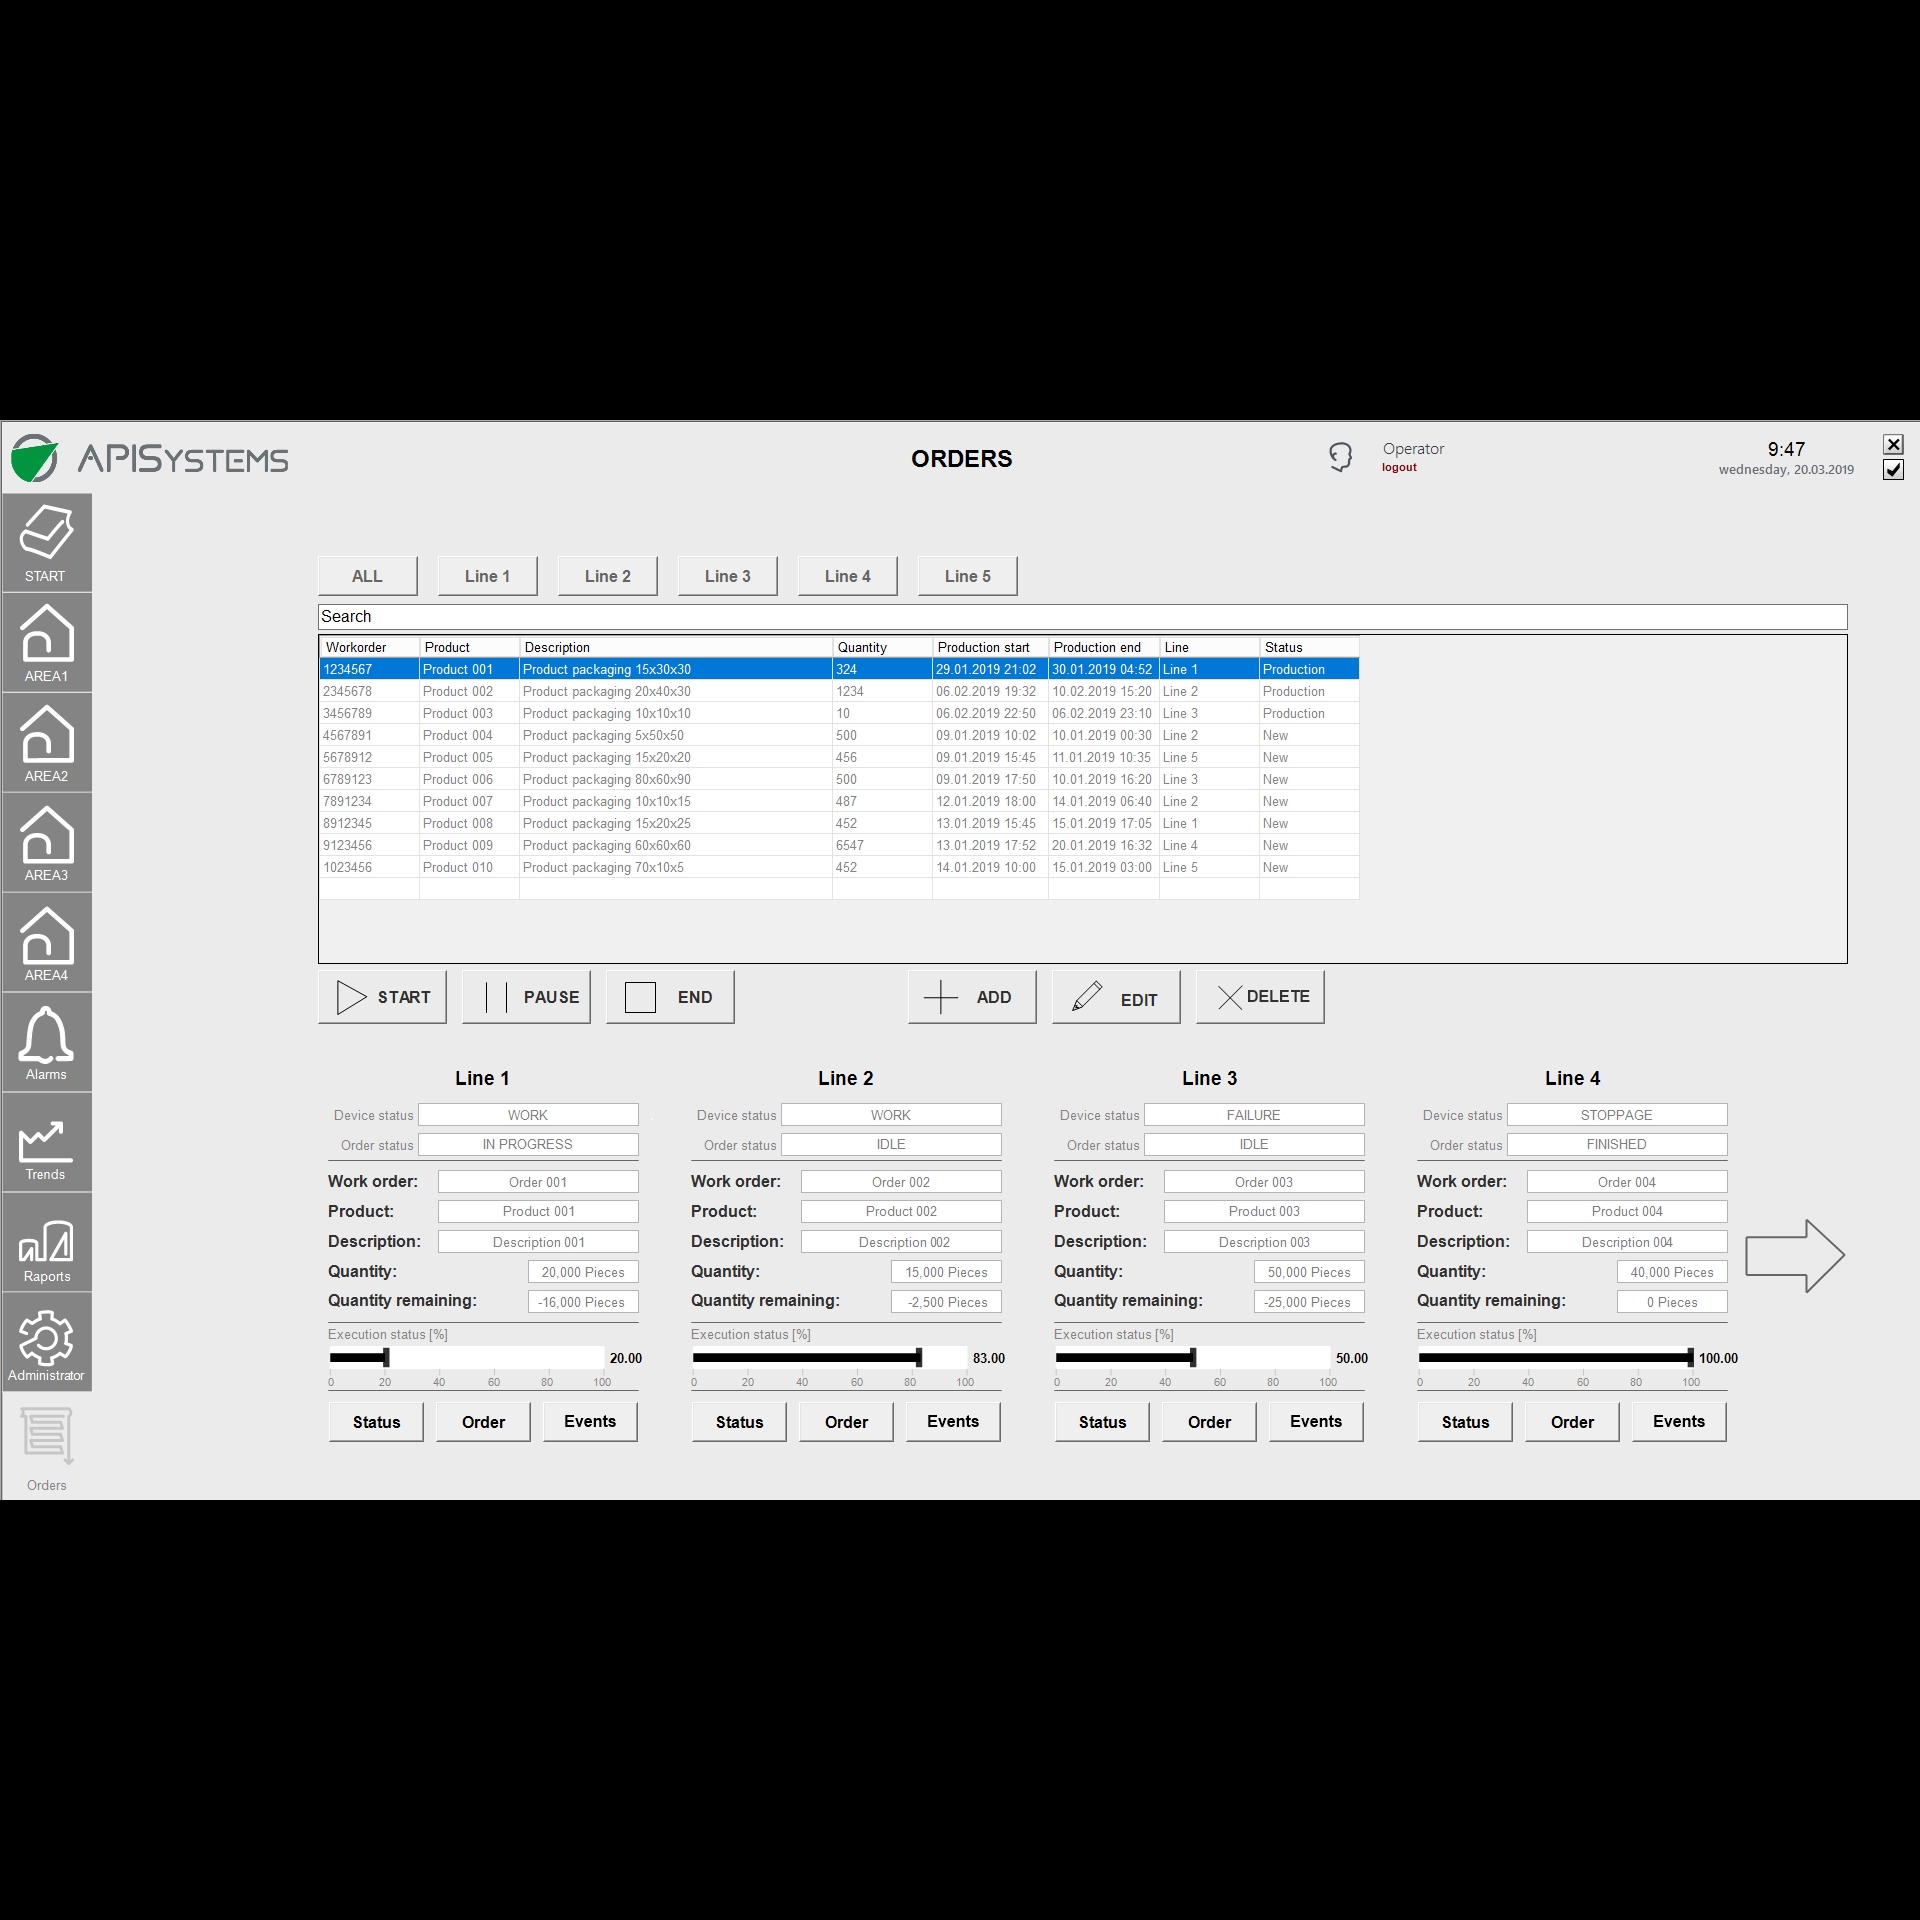Switch to the ALL orders view
The width and height of the screenshot is (1920, 1920).
366,575
